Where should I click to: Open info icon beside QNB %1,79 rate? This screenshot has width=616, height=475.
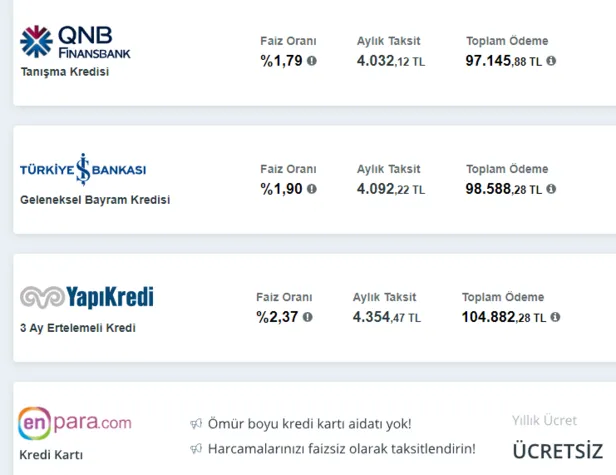point(311,60)
